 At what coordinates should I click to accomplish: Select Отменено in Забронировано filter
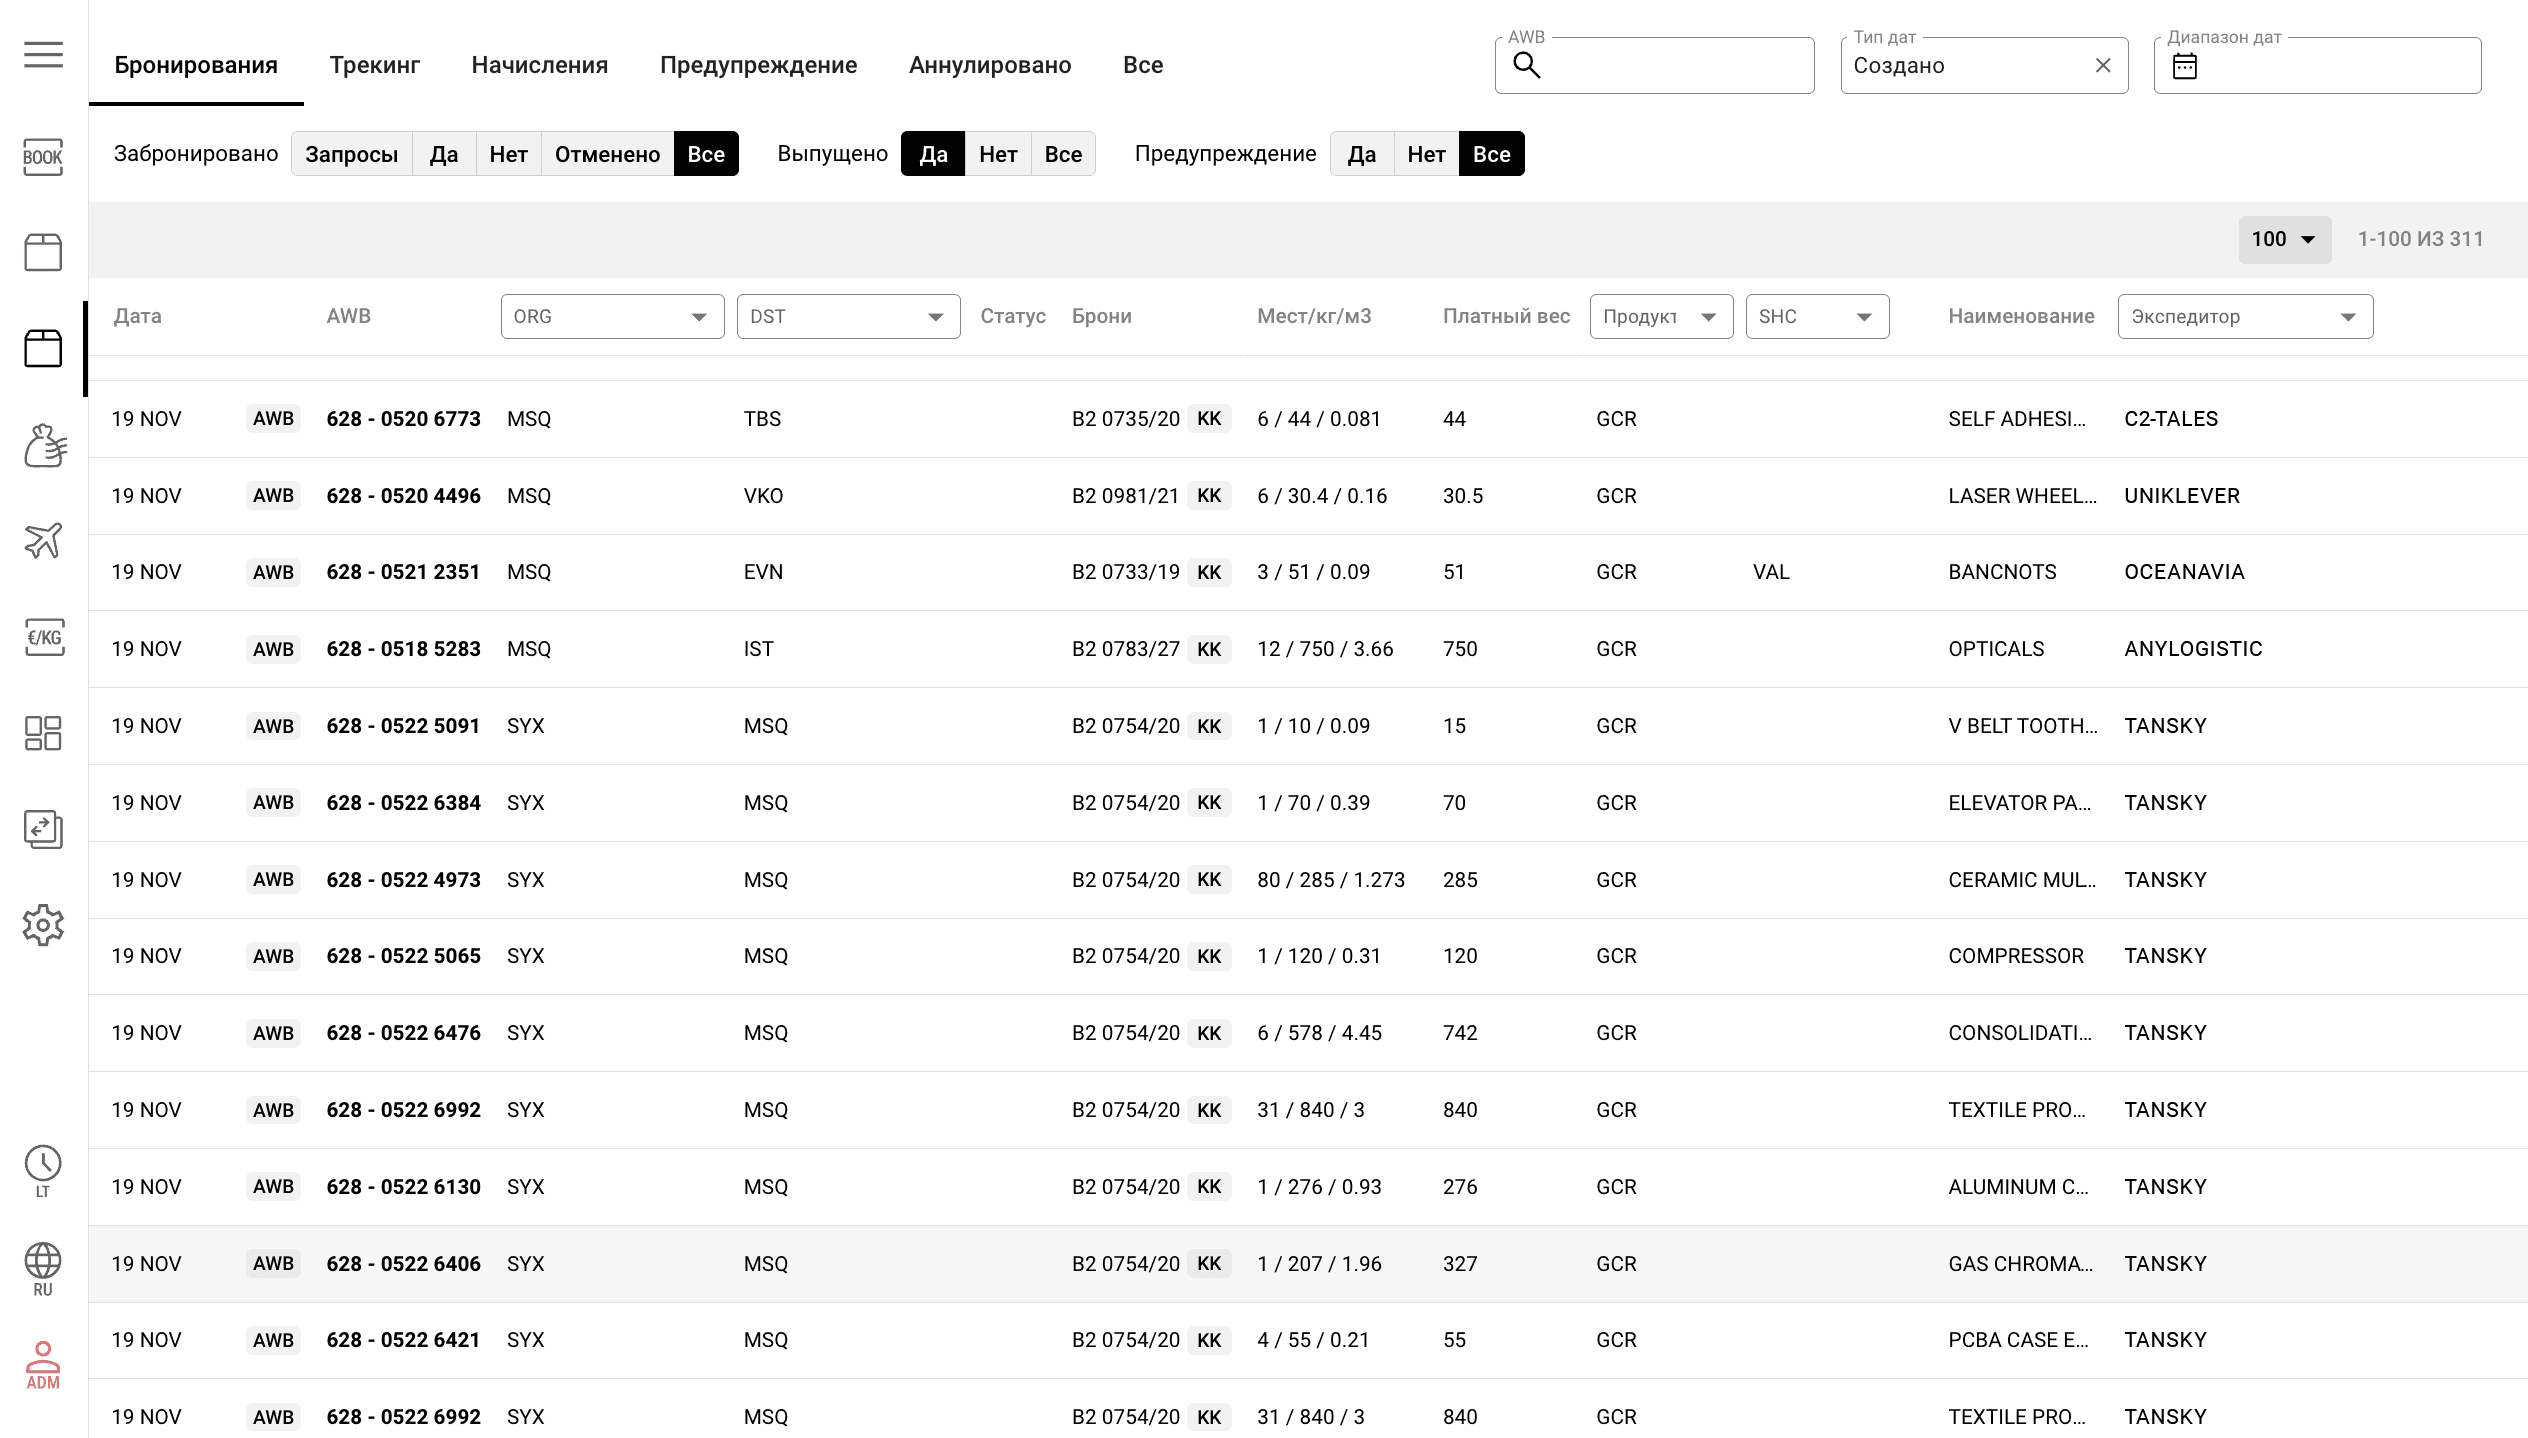coord(606,153)
